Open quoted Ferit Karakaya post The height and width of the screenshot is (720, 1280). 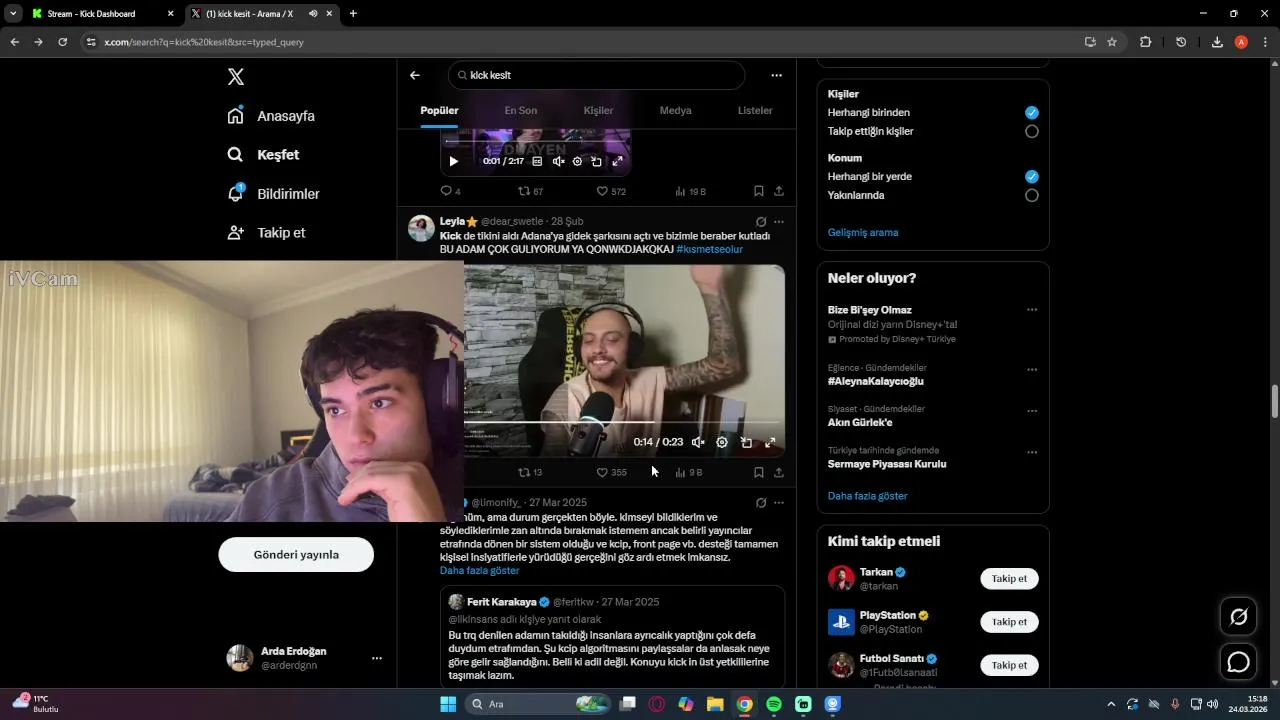pyautogui.click(x=612, y=637)
